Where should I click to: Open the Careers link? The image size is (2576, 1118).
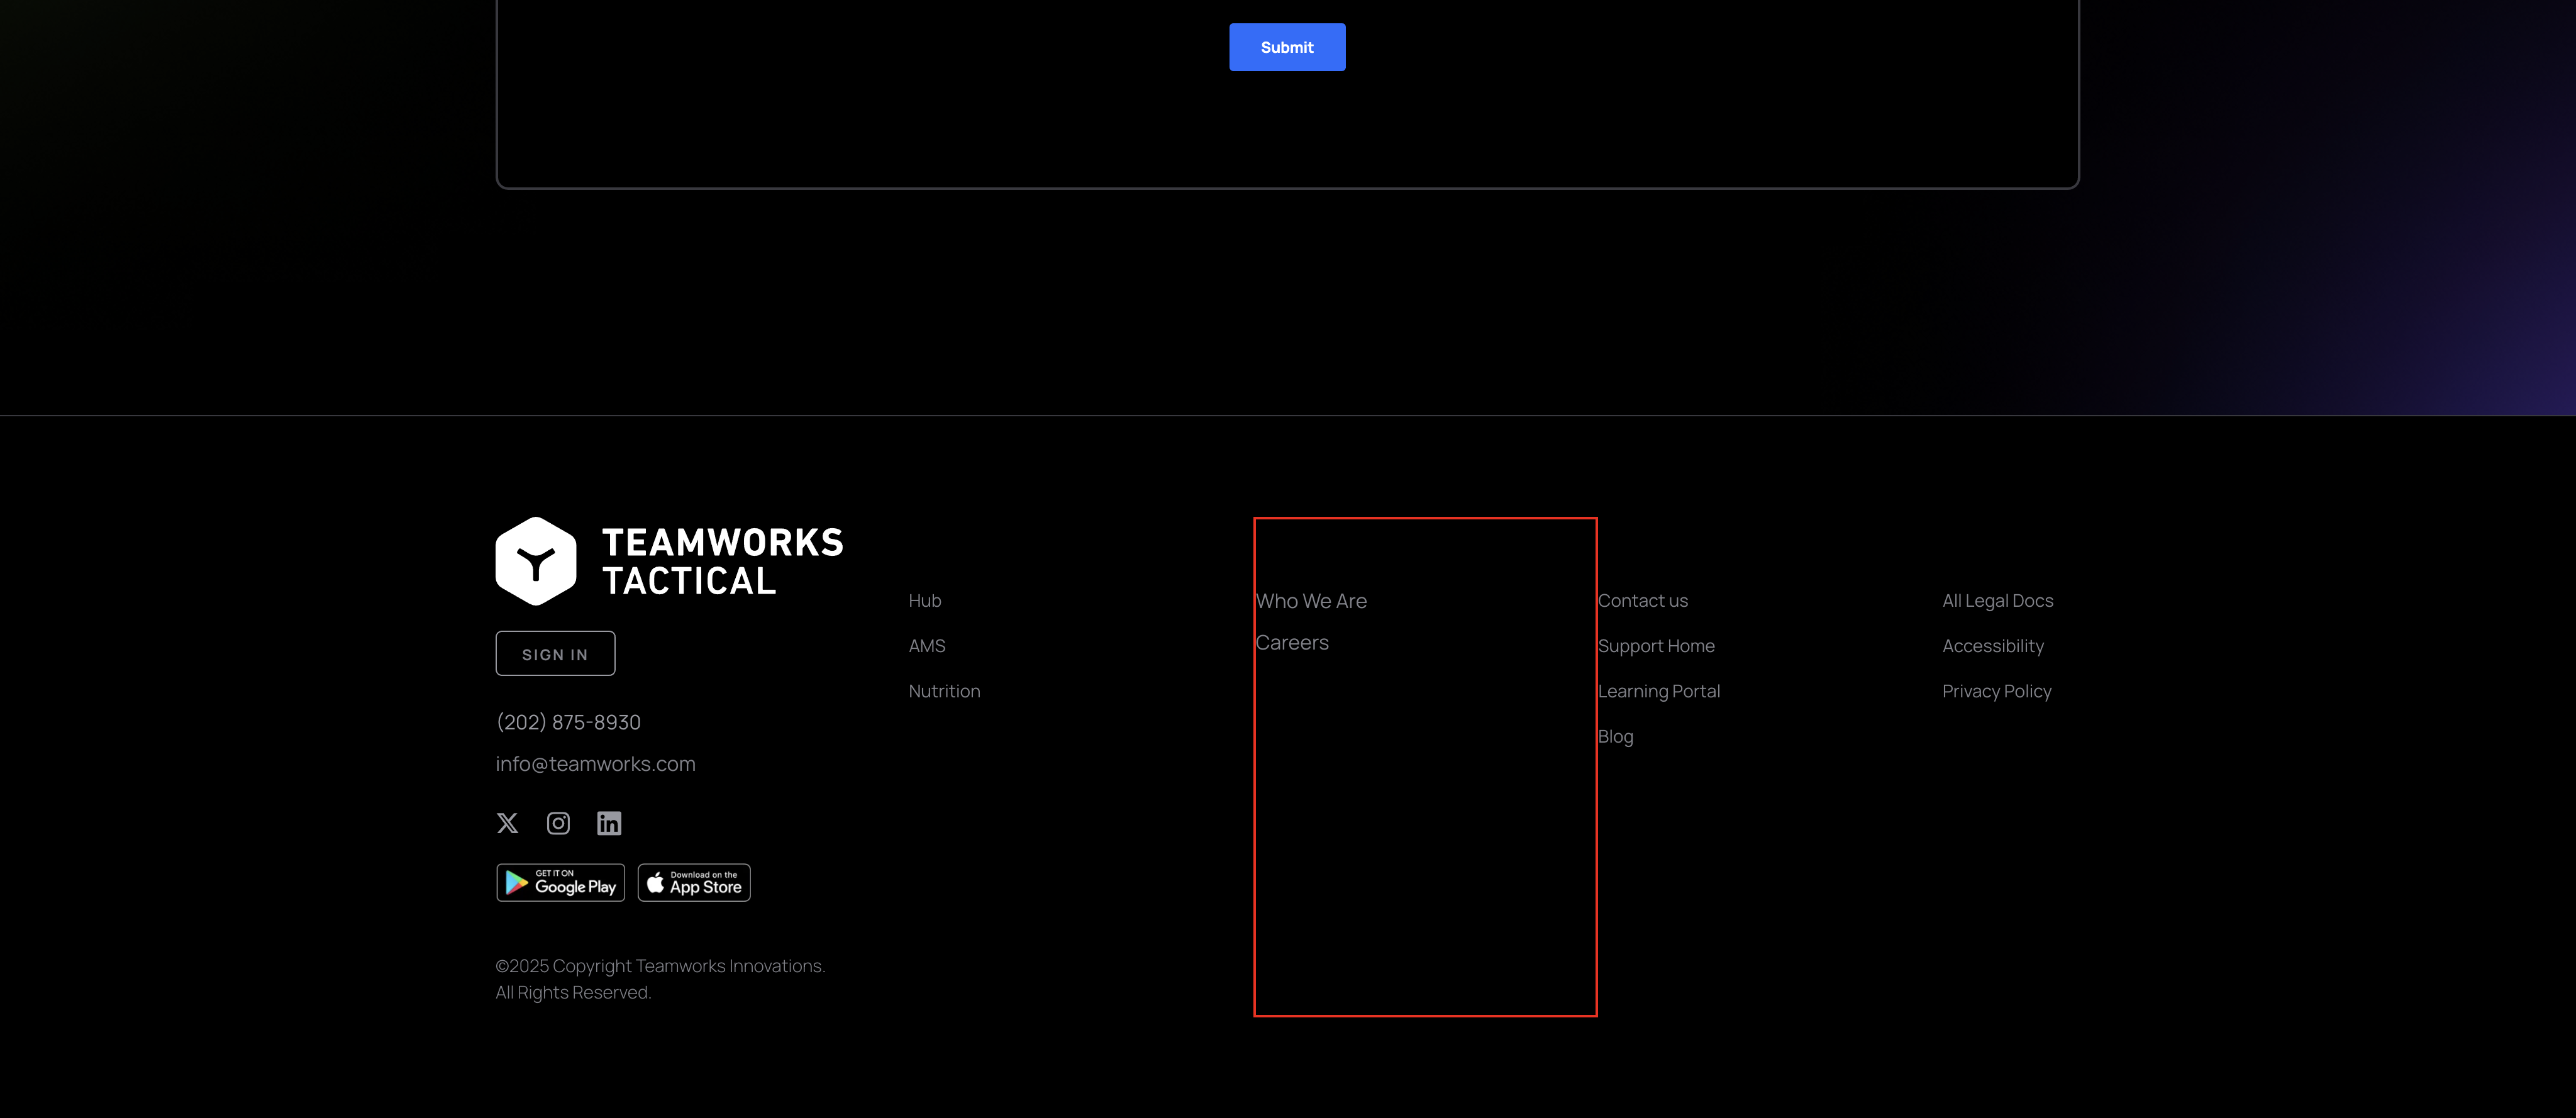click(x=1292, y=643)
